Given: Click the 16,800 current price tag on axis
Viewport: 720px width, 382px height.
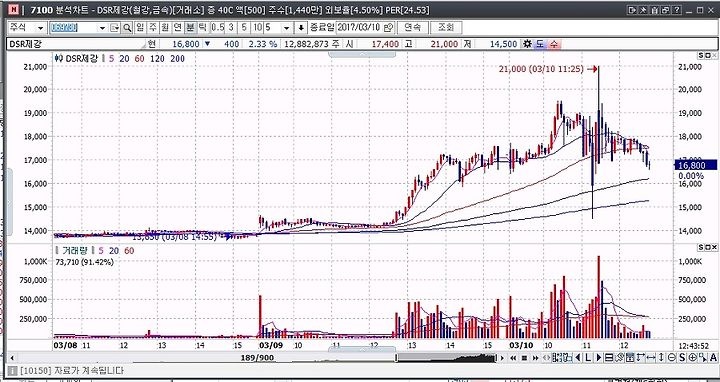Looking at the screenshot, I should 695,165.
